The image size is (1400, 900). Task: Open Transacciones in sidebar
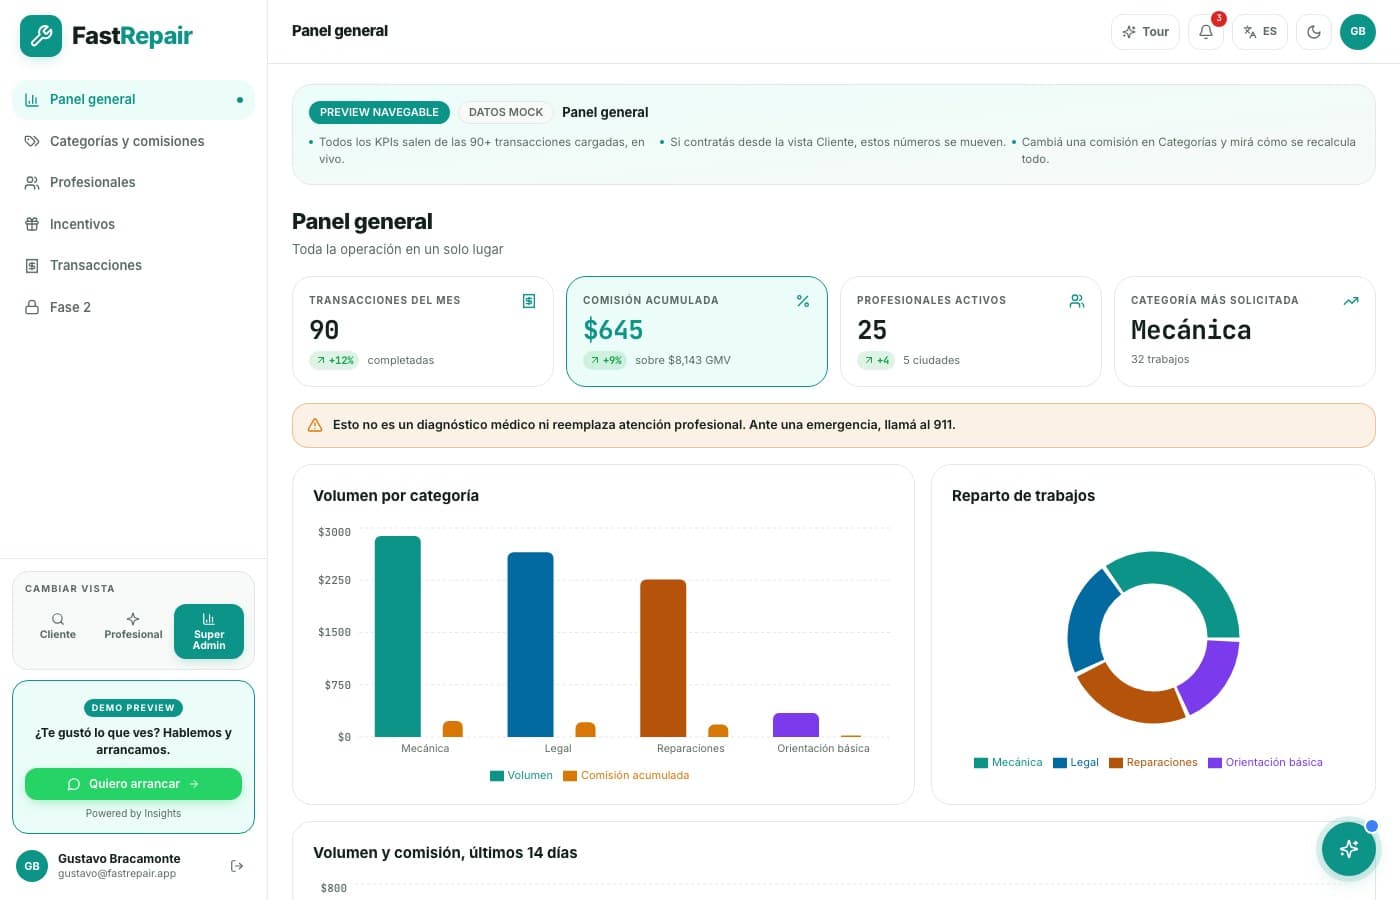point(133,265)
